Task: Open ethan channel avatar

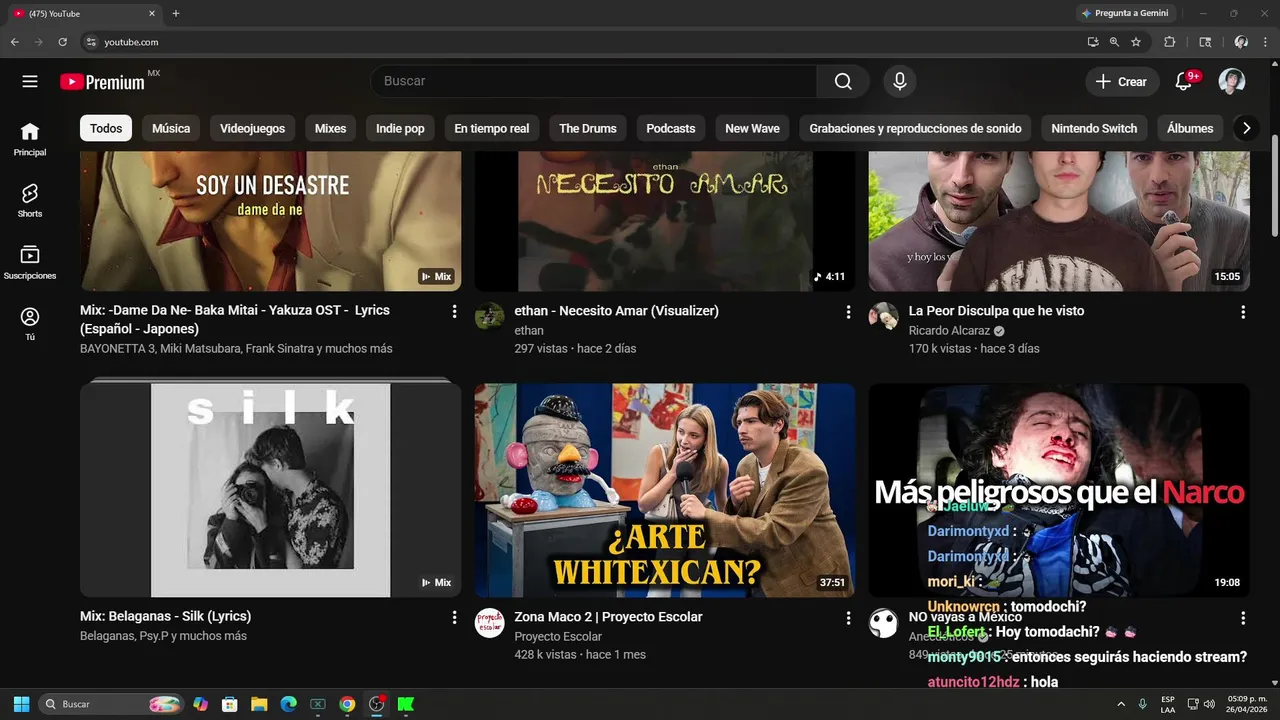Action: click(489, 316)
